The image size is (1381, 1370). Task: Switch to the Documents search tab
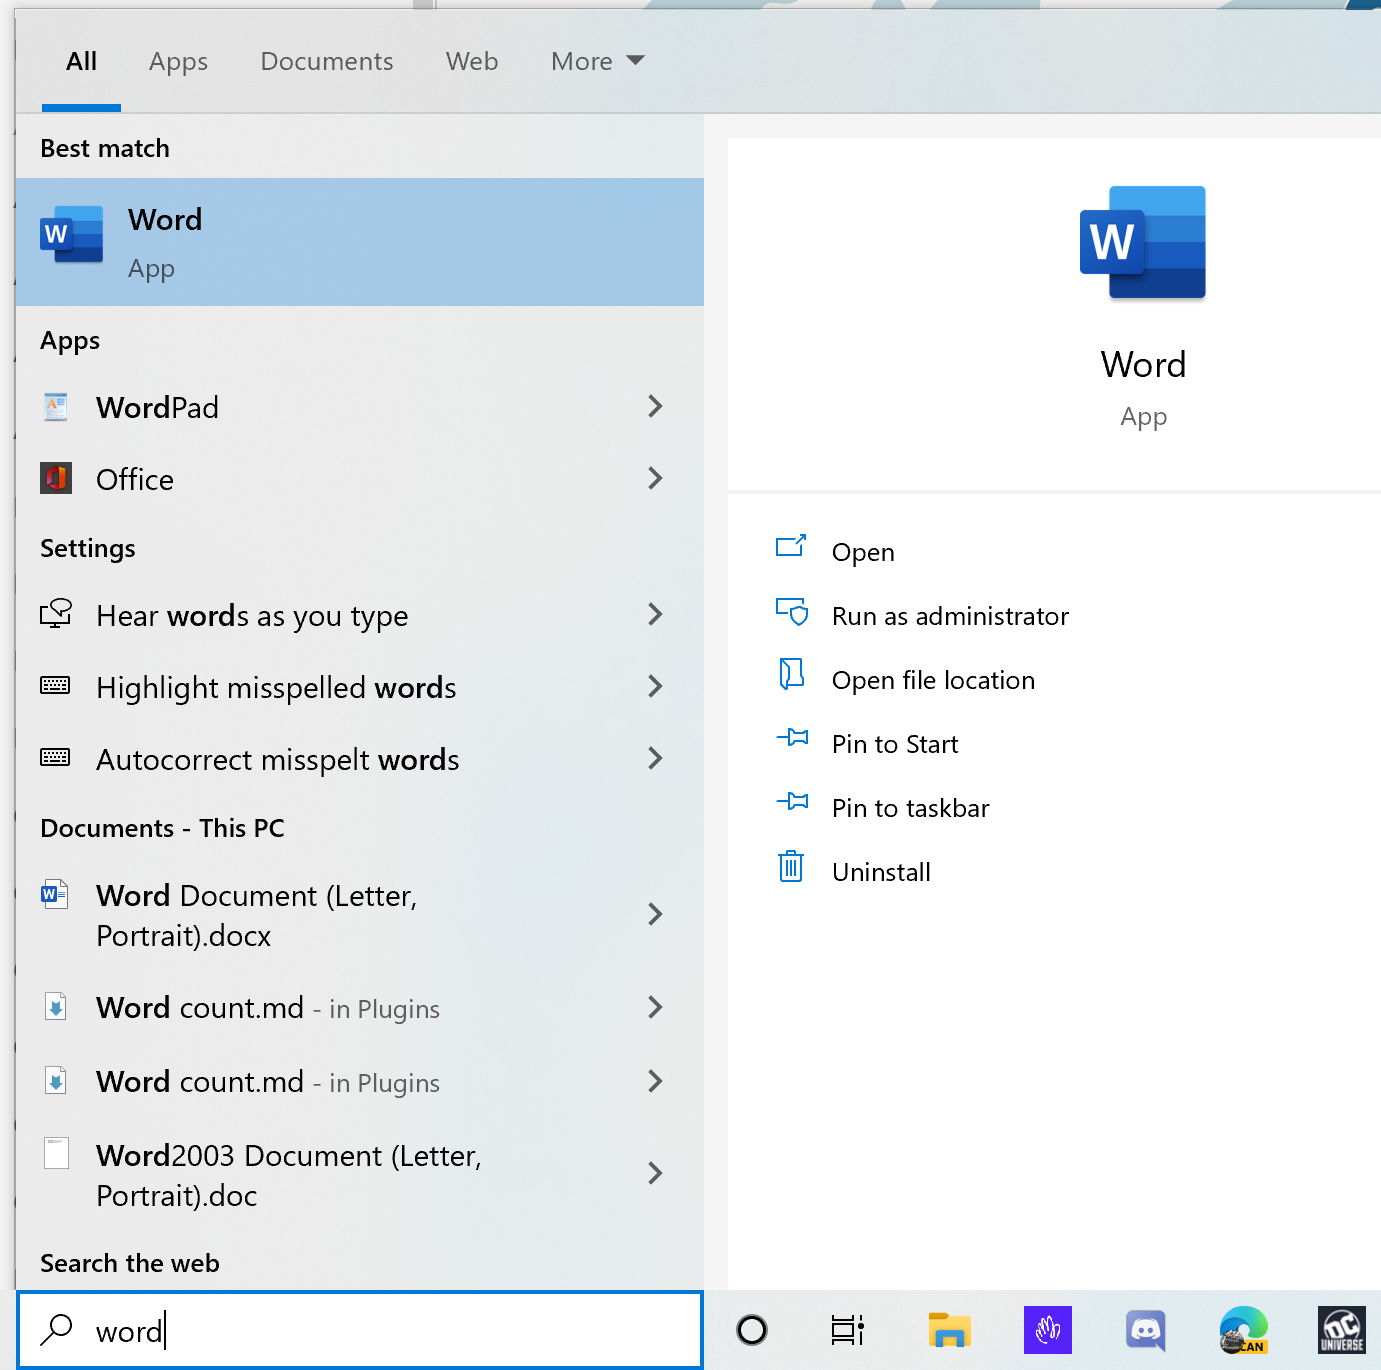tap(327, 62)
